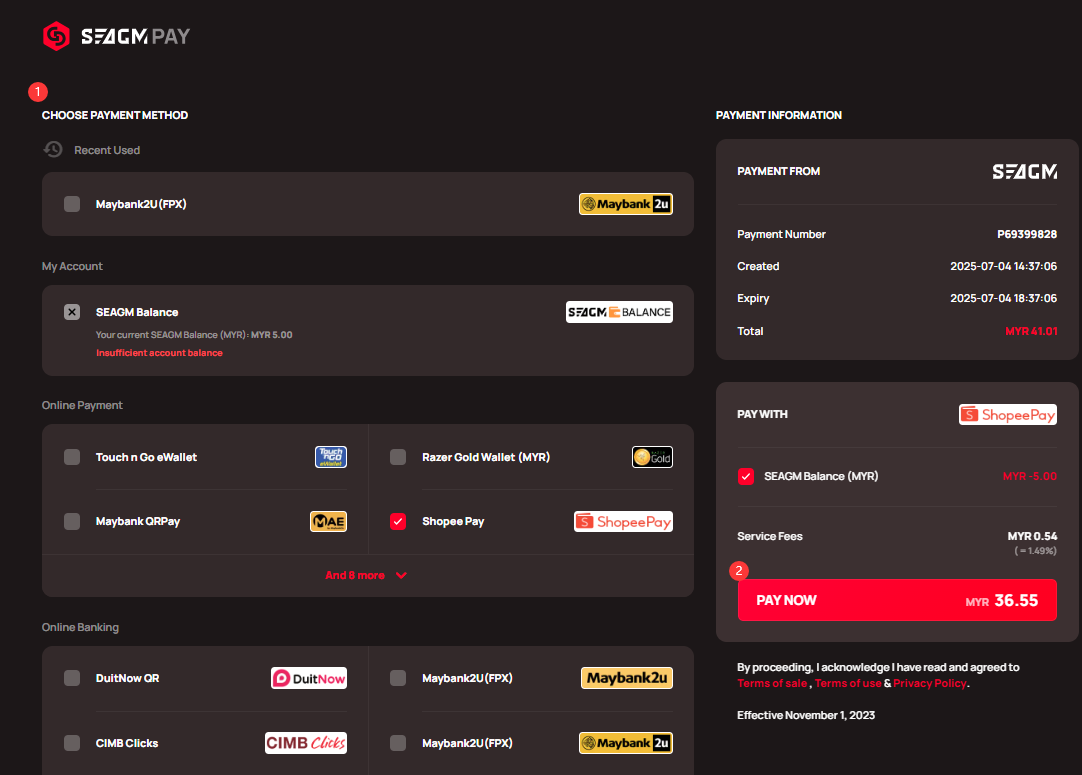This screenshot has height=775, width=1082.
Task: Click the 'Insufficient account balance' warning
Action: pyautogui.click(x=159, y=353)
